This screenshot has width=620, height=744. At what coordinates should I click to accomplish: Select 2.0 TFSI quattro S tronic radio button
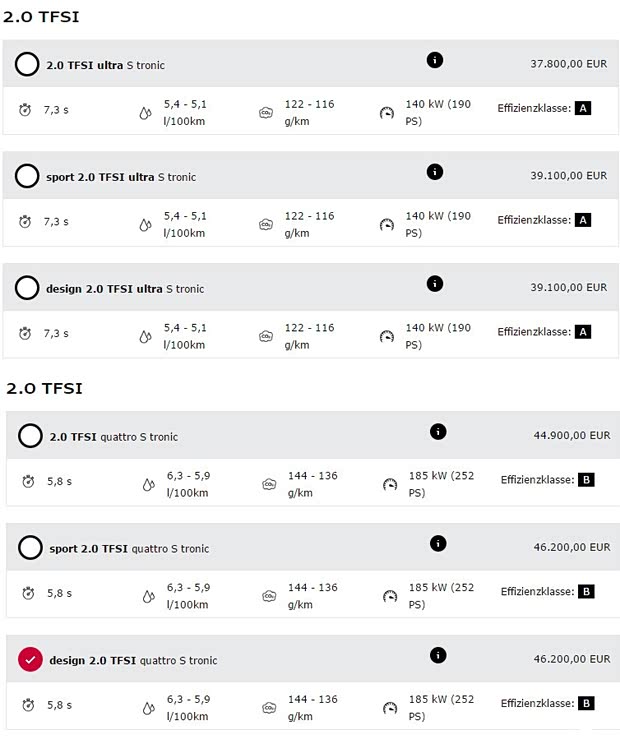(31, 437)
